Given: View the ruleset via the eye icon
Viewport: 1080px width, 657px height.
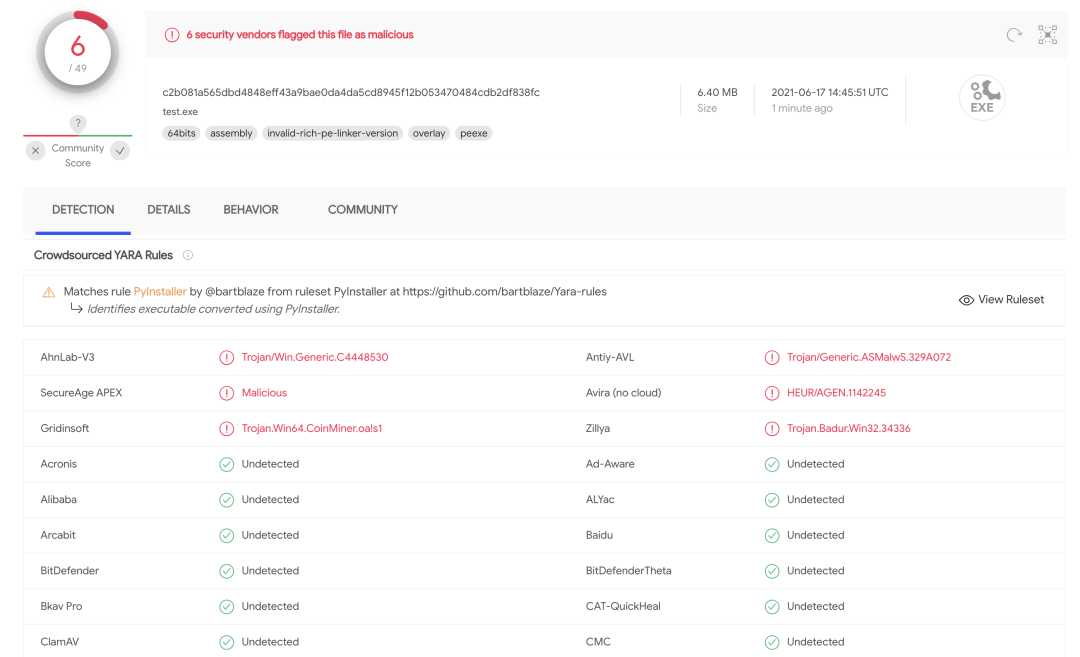Looking at the screenshot, I should (966, 300).
